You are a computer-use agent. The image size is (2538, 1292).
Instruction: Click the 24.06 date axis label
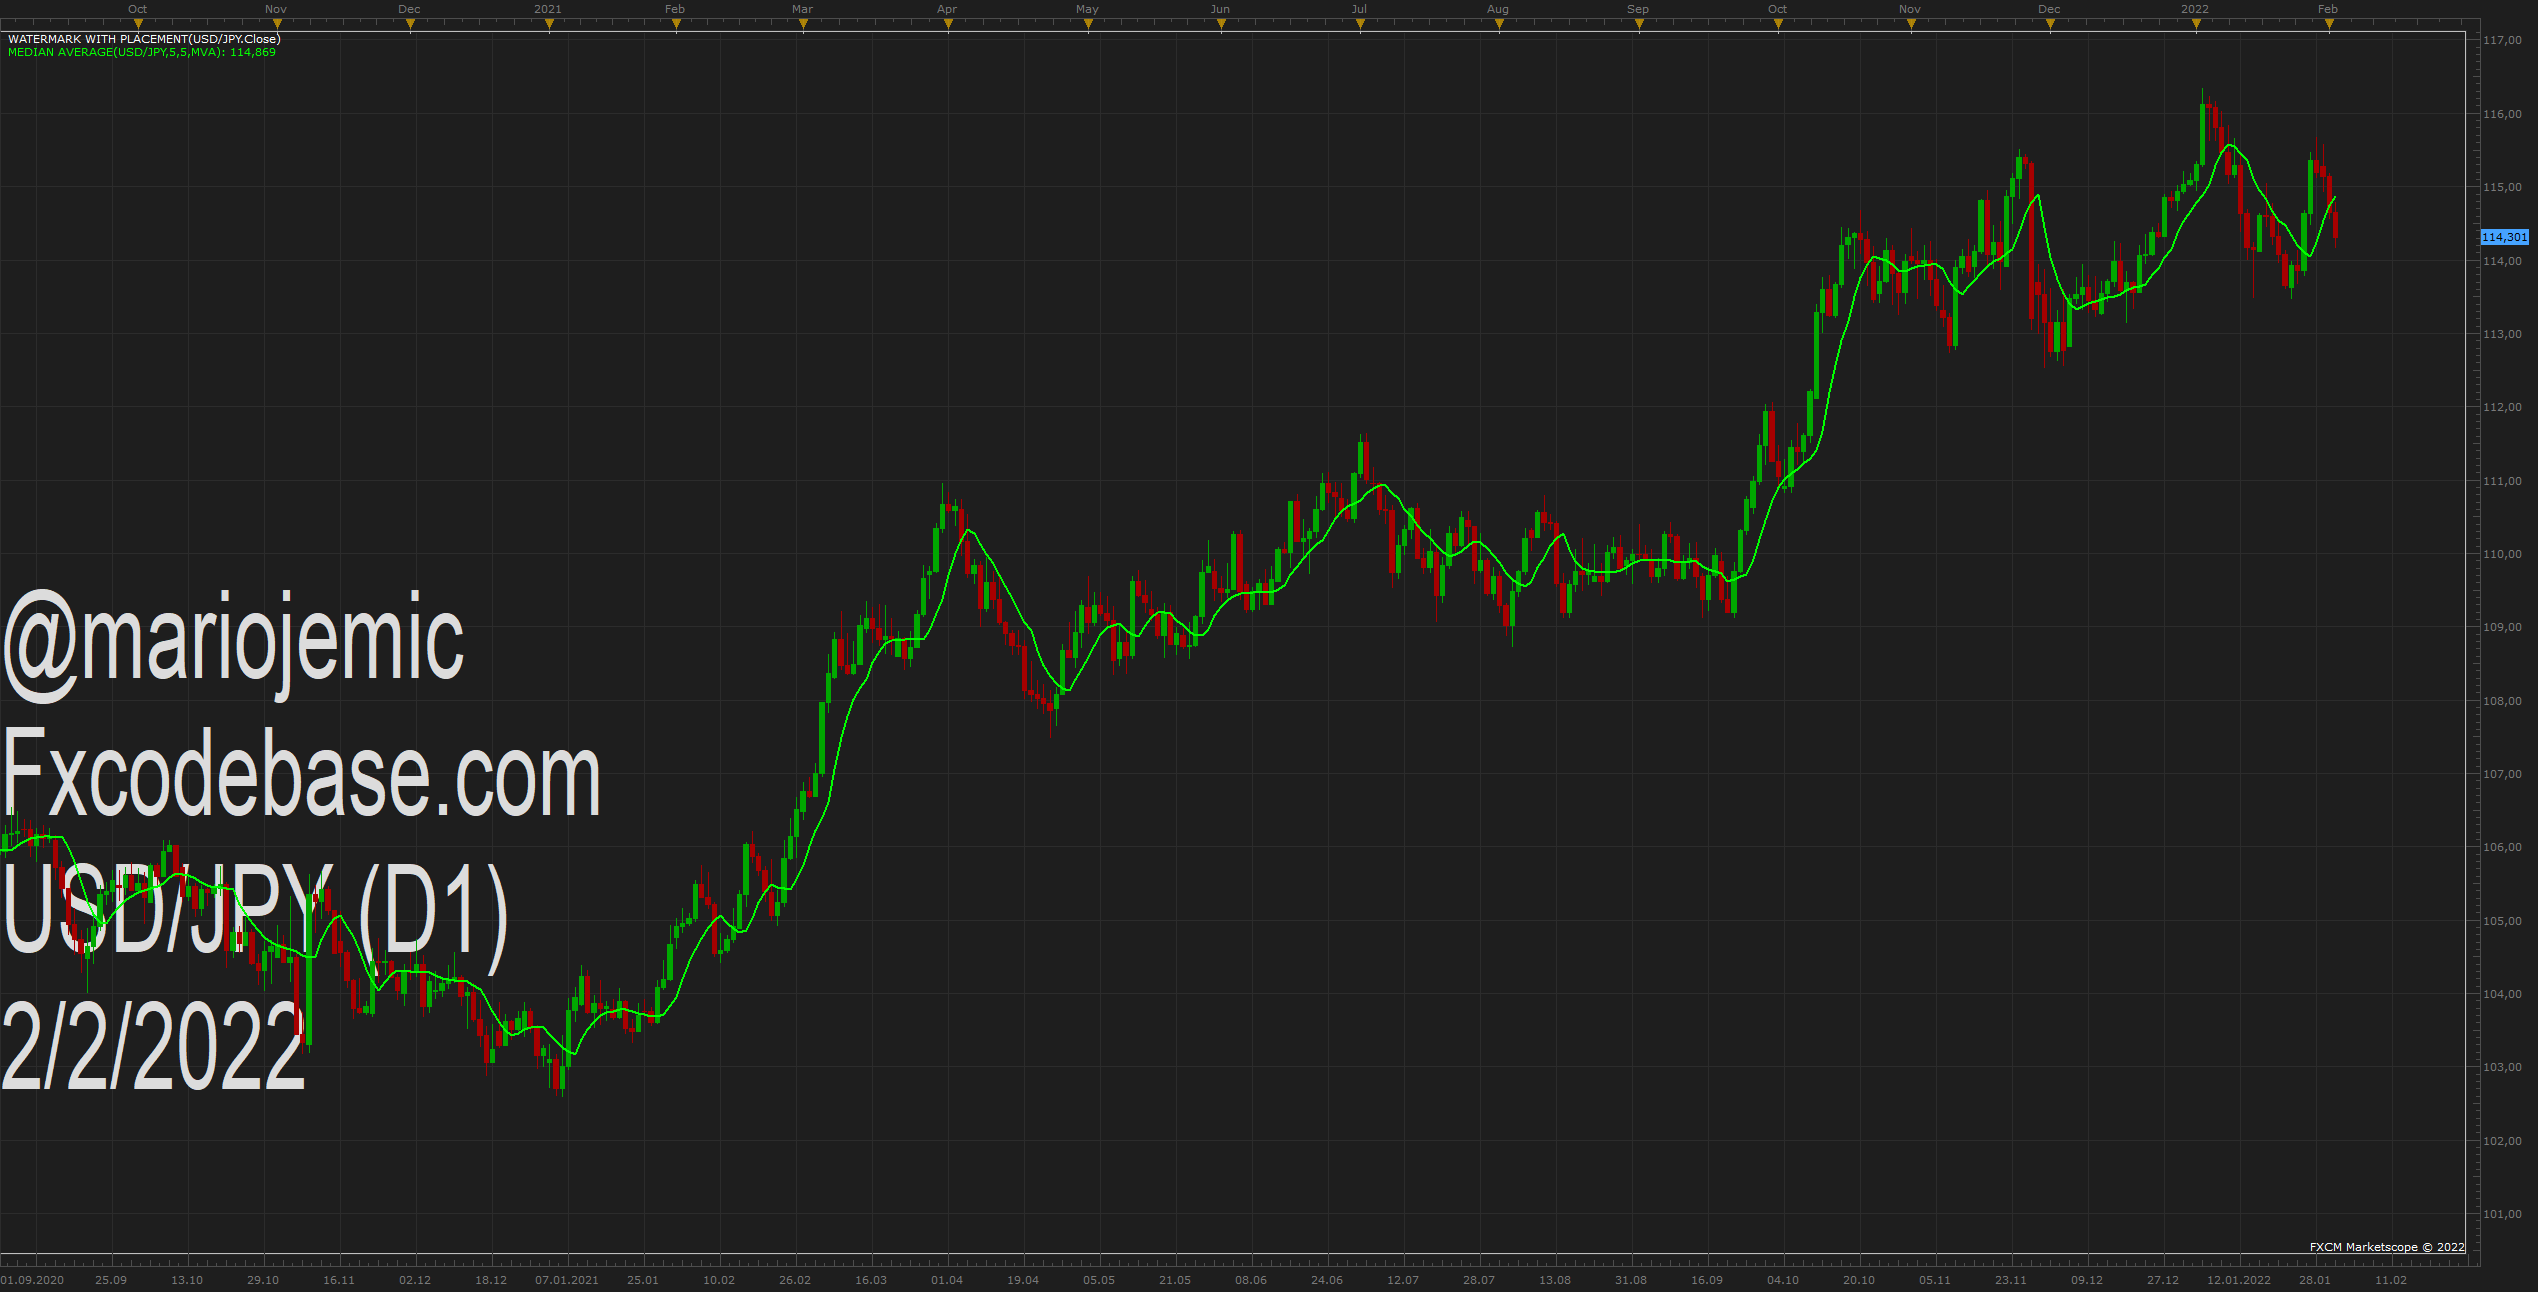coord(1327,1280)
